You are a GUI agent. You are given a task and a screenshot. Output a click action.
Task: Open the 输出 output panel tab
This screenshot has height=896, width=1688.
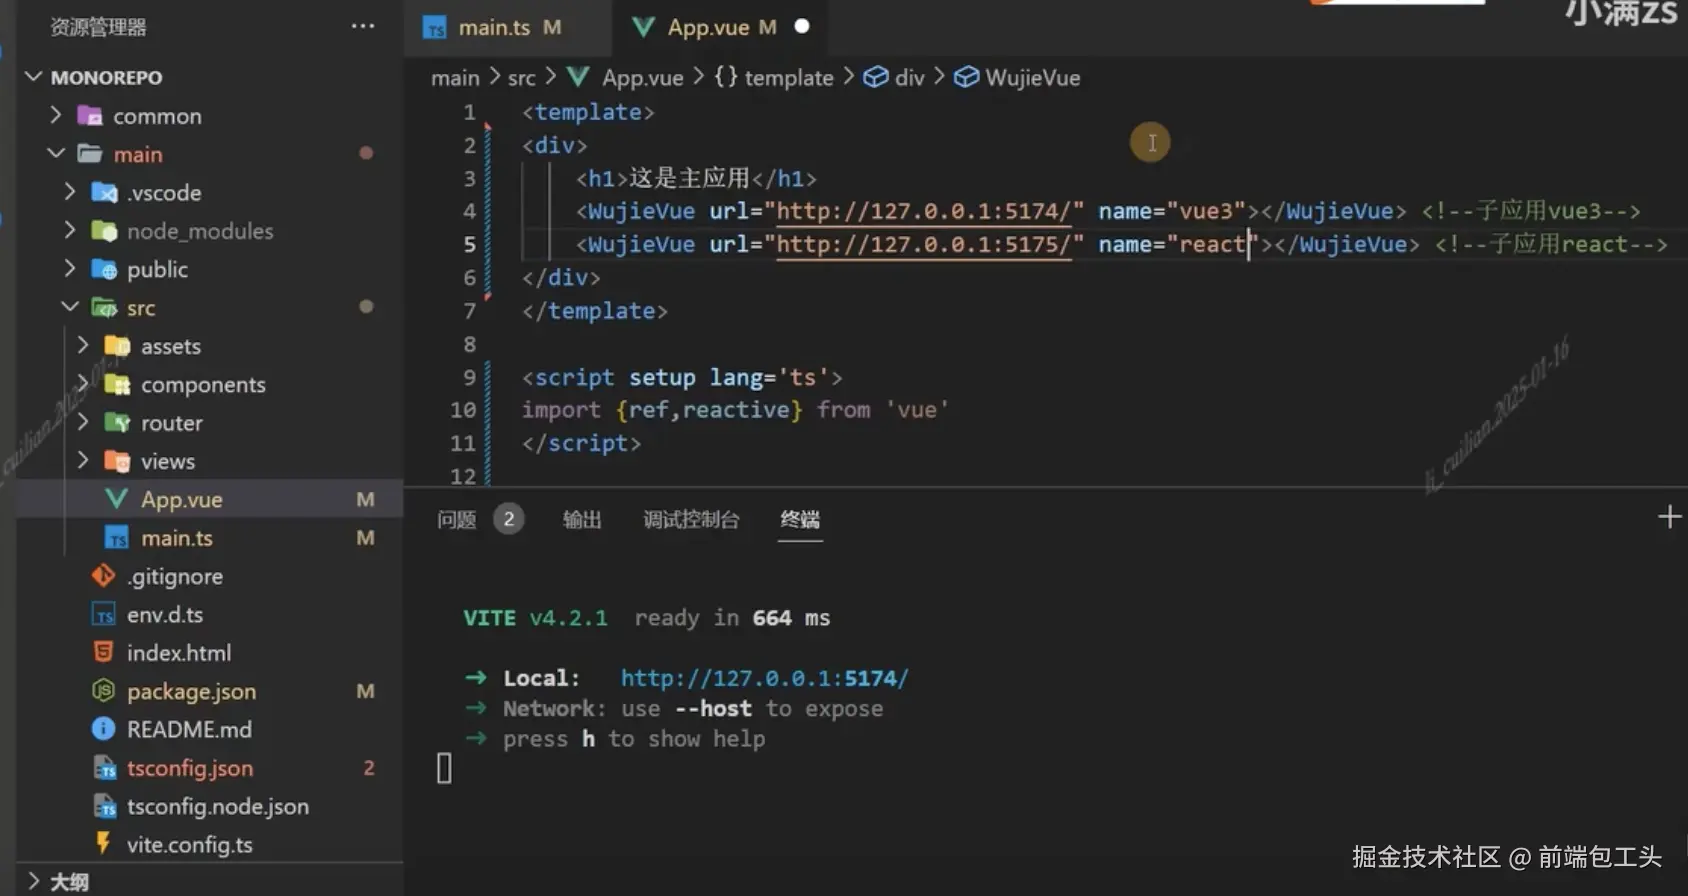(x=582, y=519)
